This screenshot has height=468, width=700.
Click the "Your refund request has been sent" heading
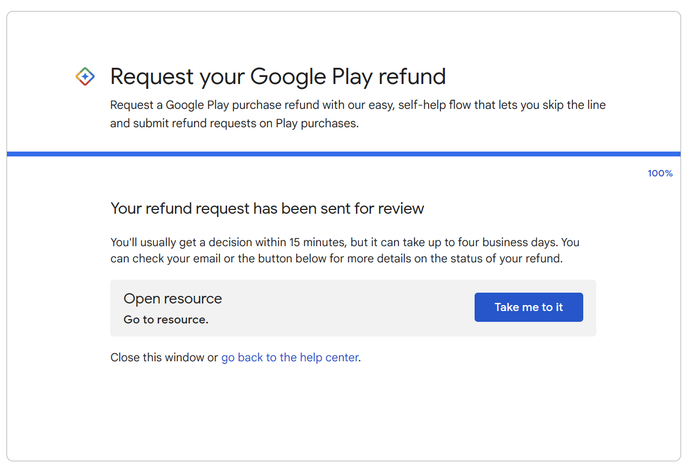(267, 209)
